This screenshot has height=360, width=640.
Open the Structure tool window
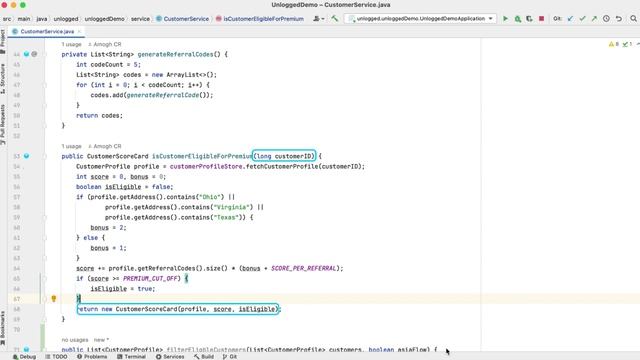point(3,79)
